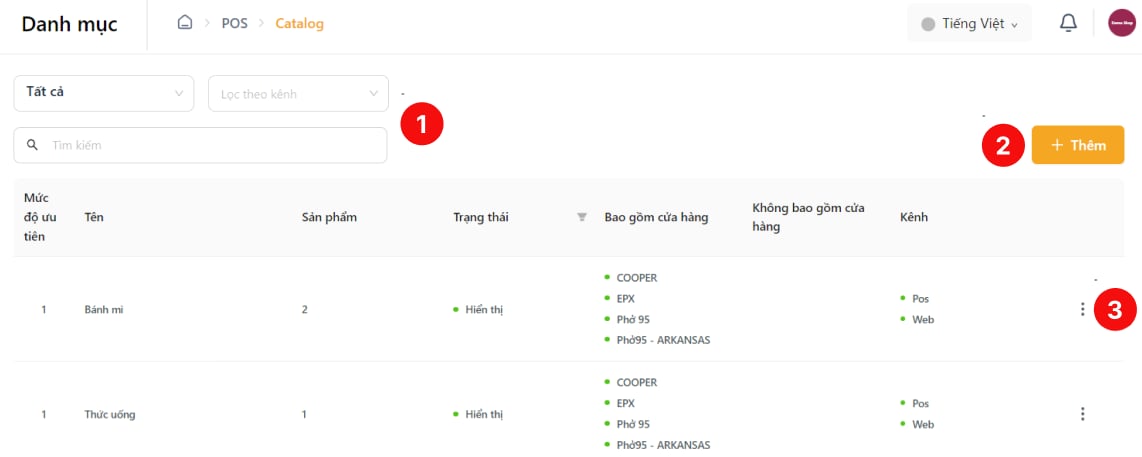The width and height of the screenshot is (1142, 457).
Task: Click the Thêm button
Action: coord(1078,145)
